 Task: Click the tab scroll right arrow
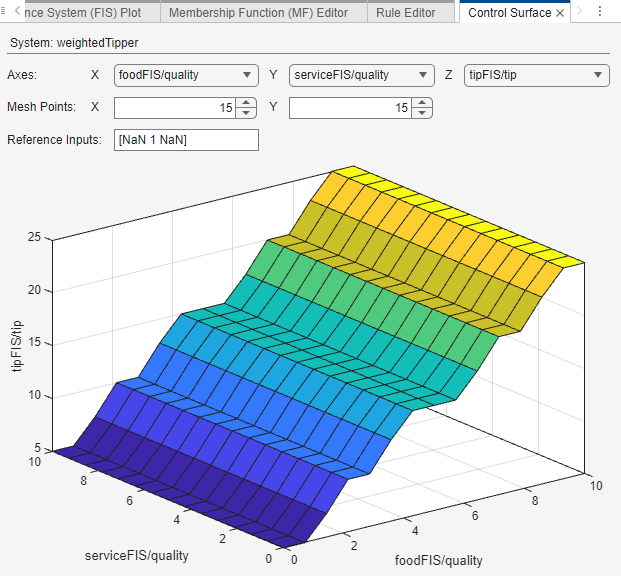click(579, 11)
